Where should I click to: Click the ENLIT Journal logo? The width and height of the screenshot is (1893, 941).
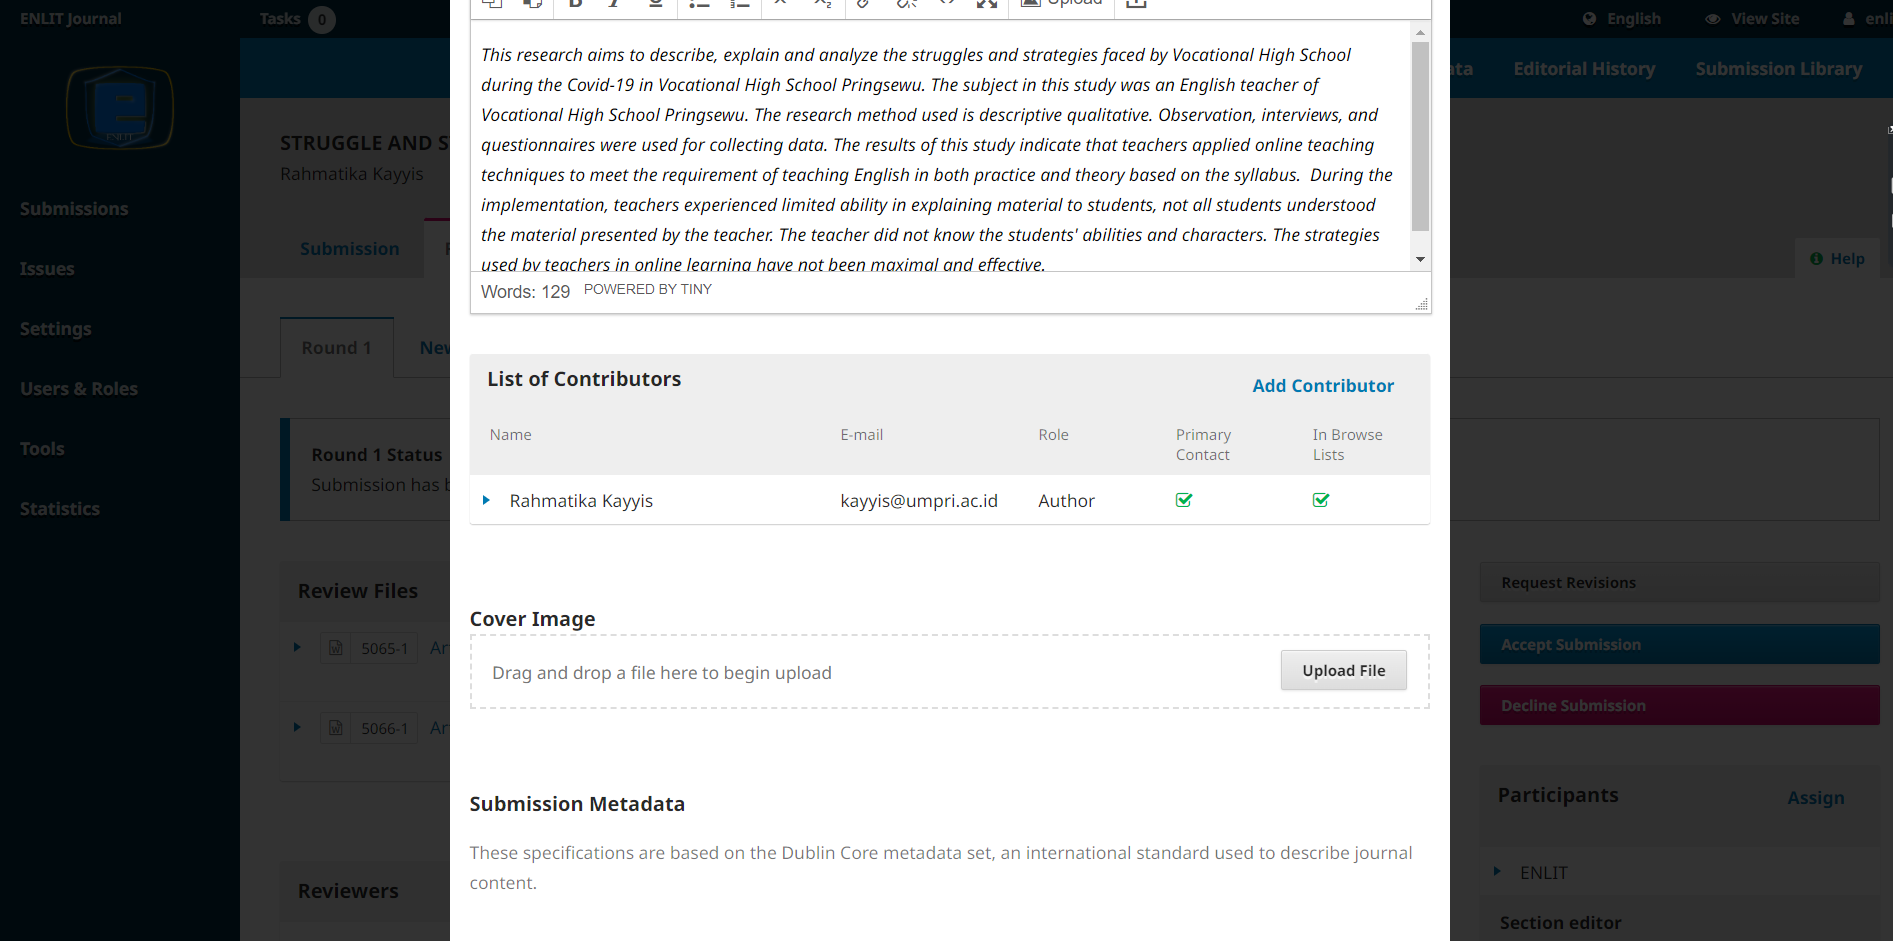coord(120,108)
